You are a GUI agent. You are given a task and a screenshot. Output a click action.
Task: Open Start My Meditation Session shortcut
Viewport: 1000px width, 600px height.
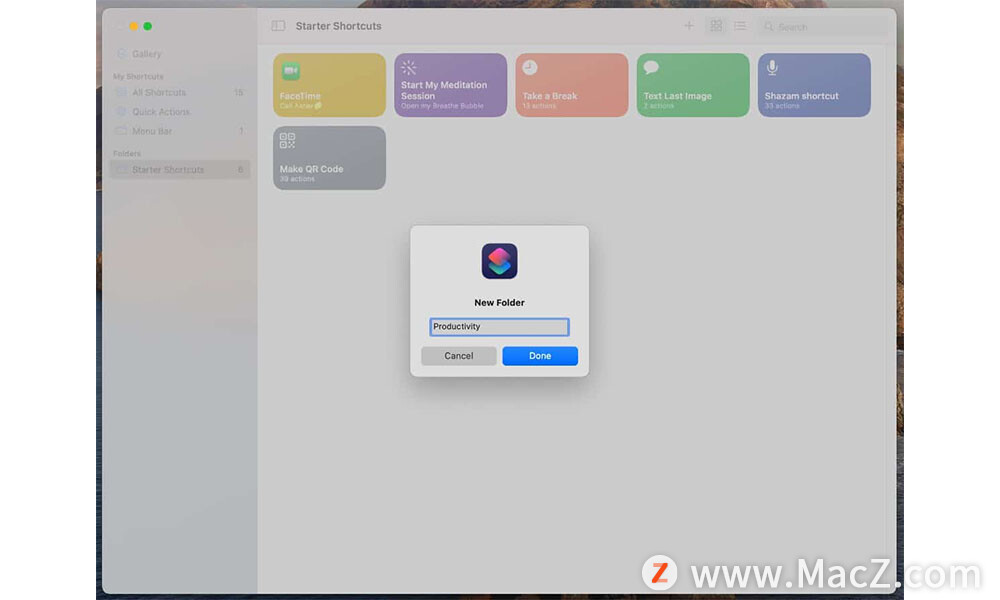450,85
